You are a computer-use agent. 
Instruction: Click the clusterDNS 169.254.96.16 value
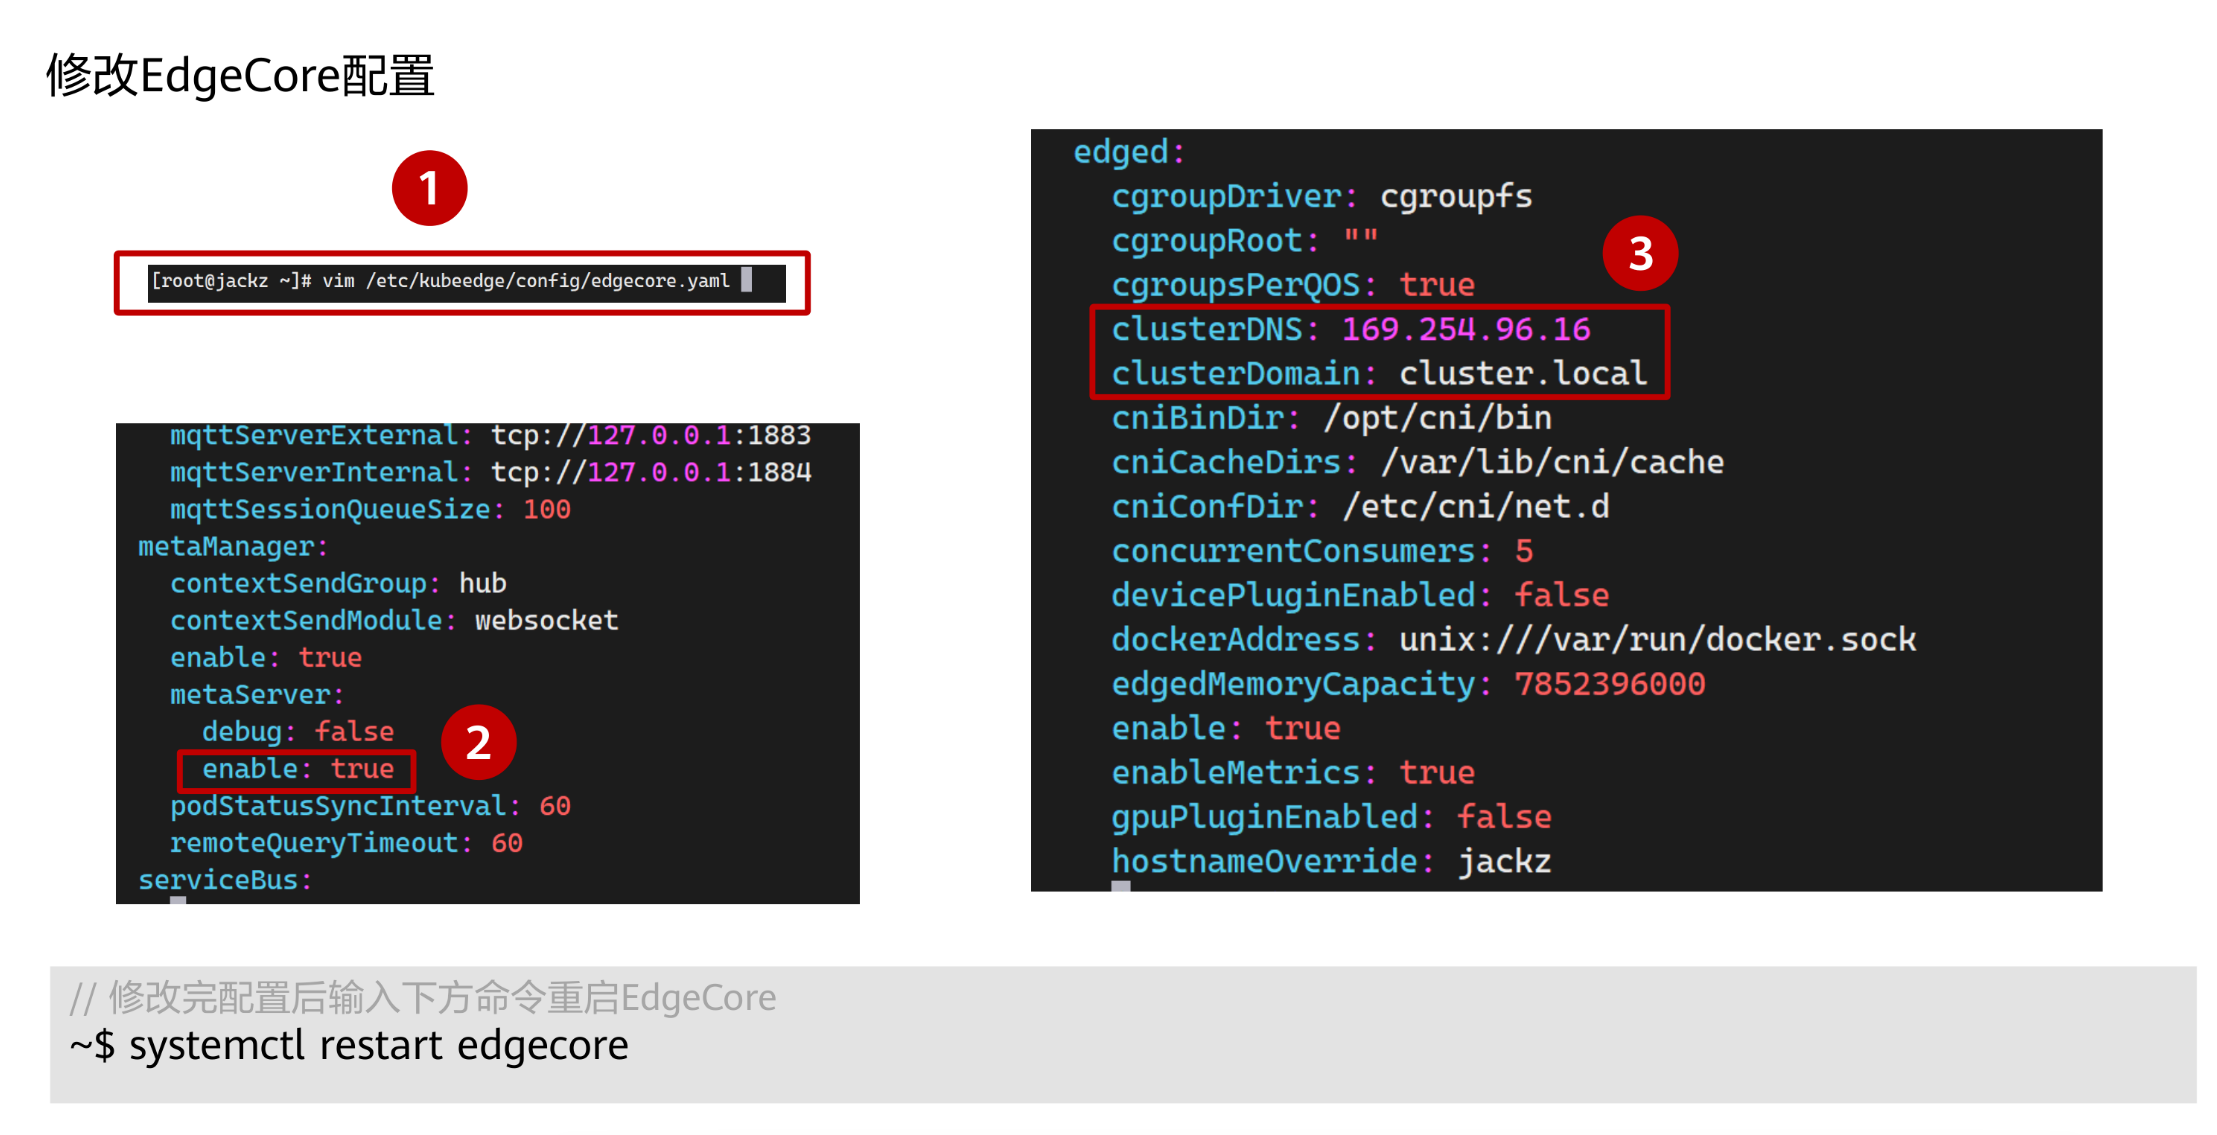point(1465,329)
